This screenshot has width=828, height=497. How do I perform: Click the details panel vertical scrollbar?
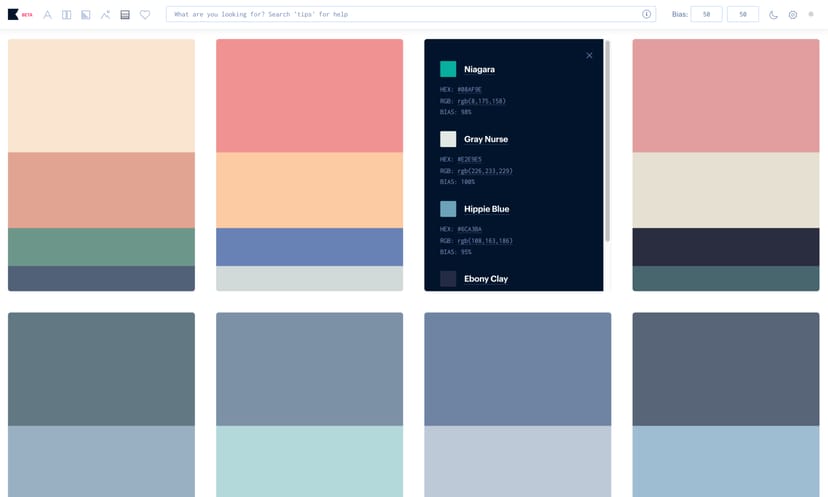click(x=607, y=140)
